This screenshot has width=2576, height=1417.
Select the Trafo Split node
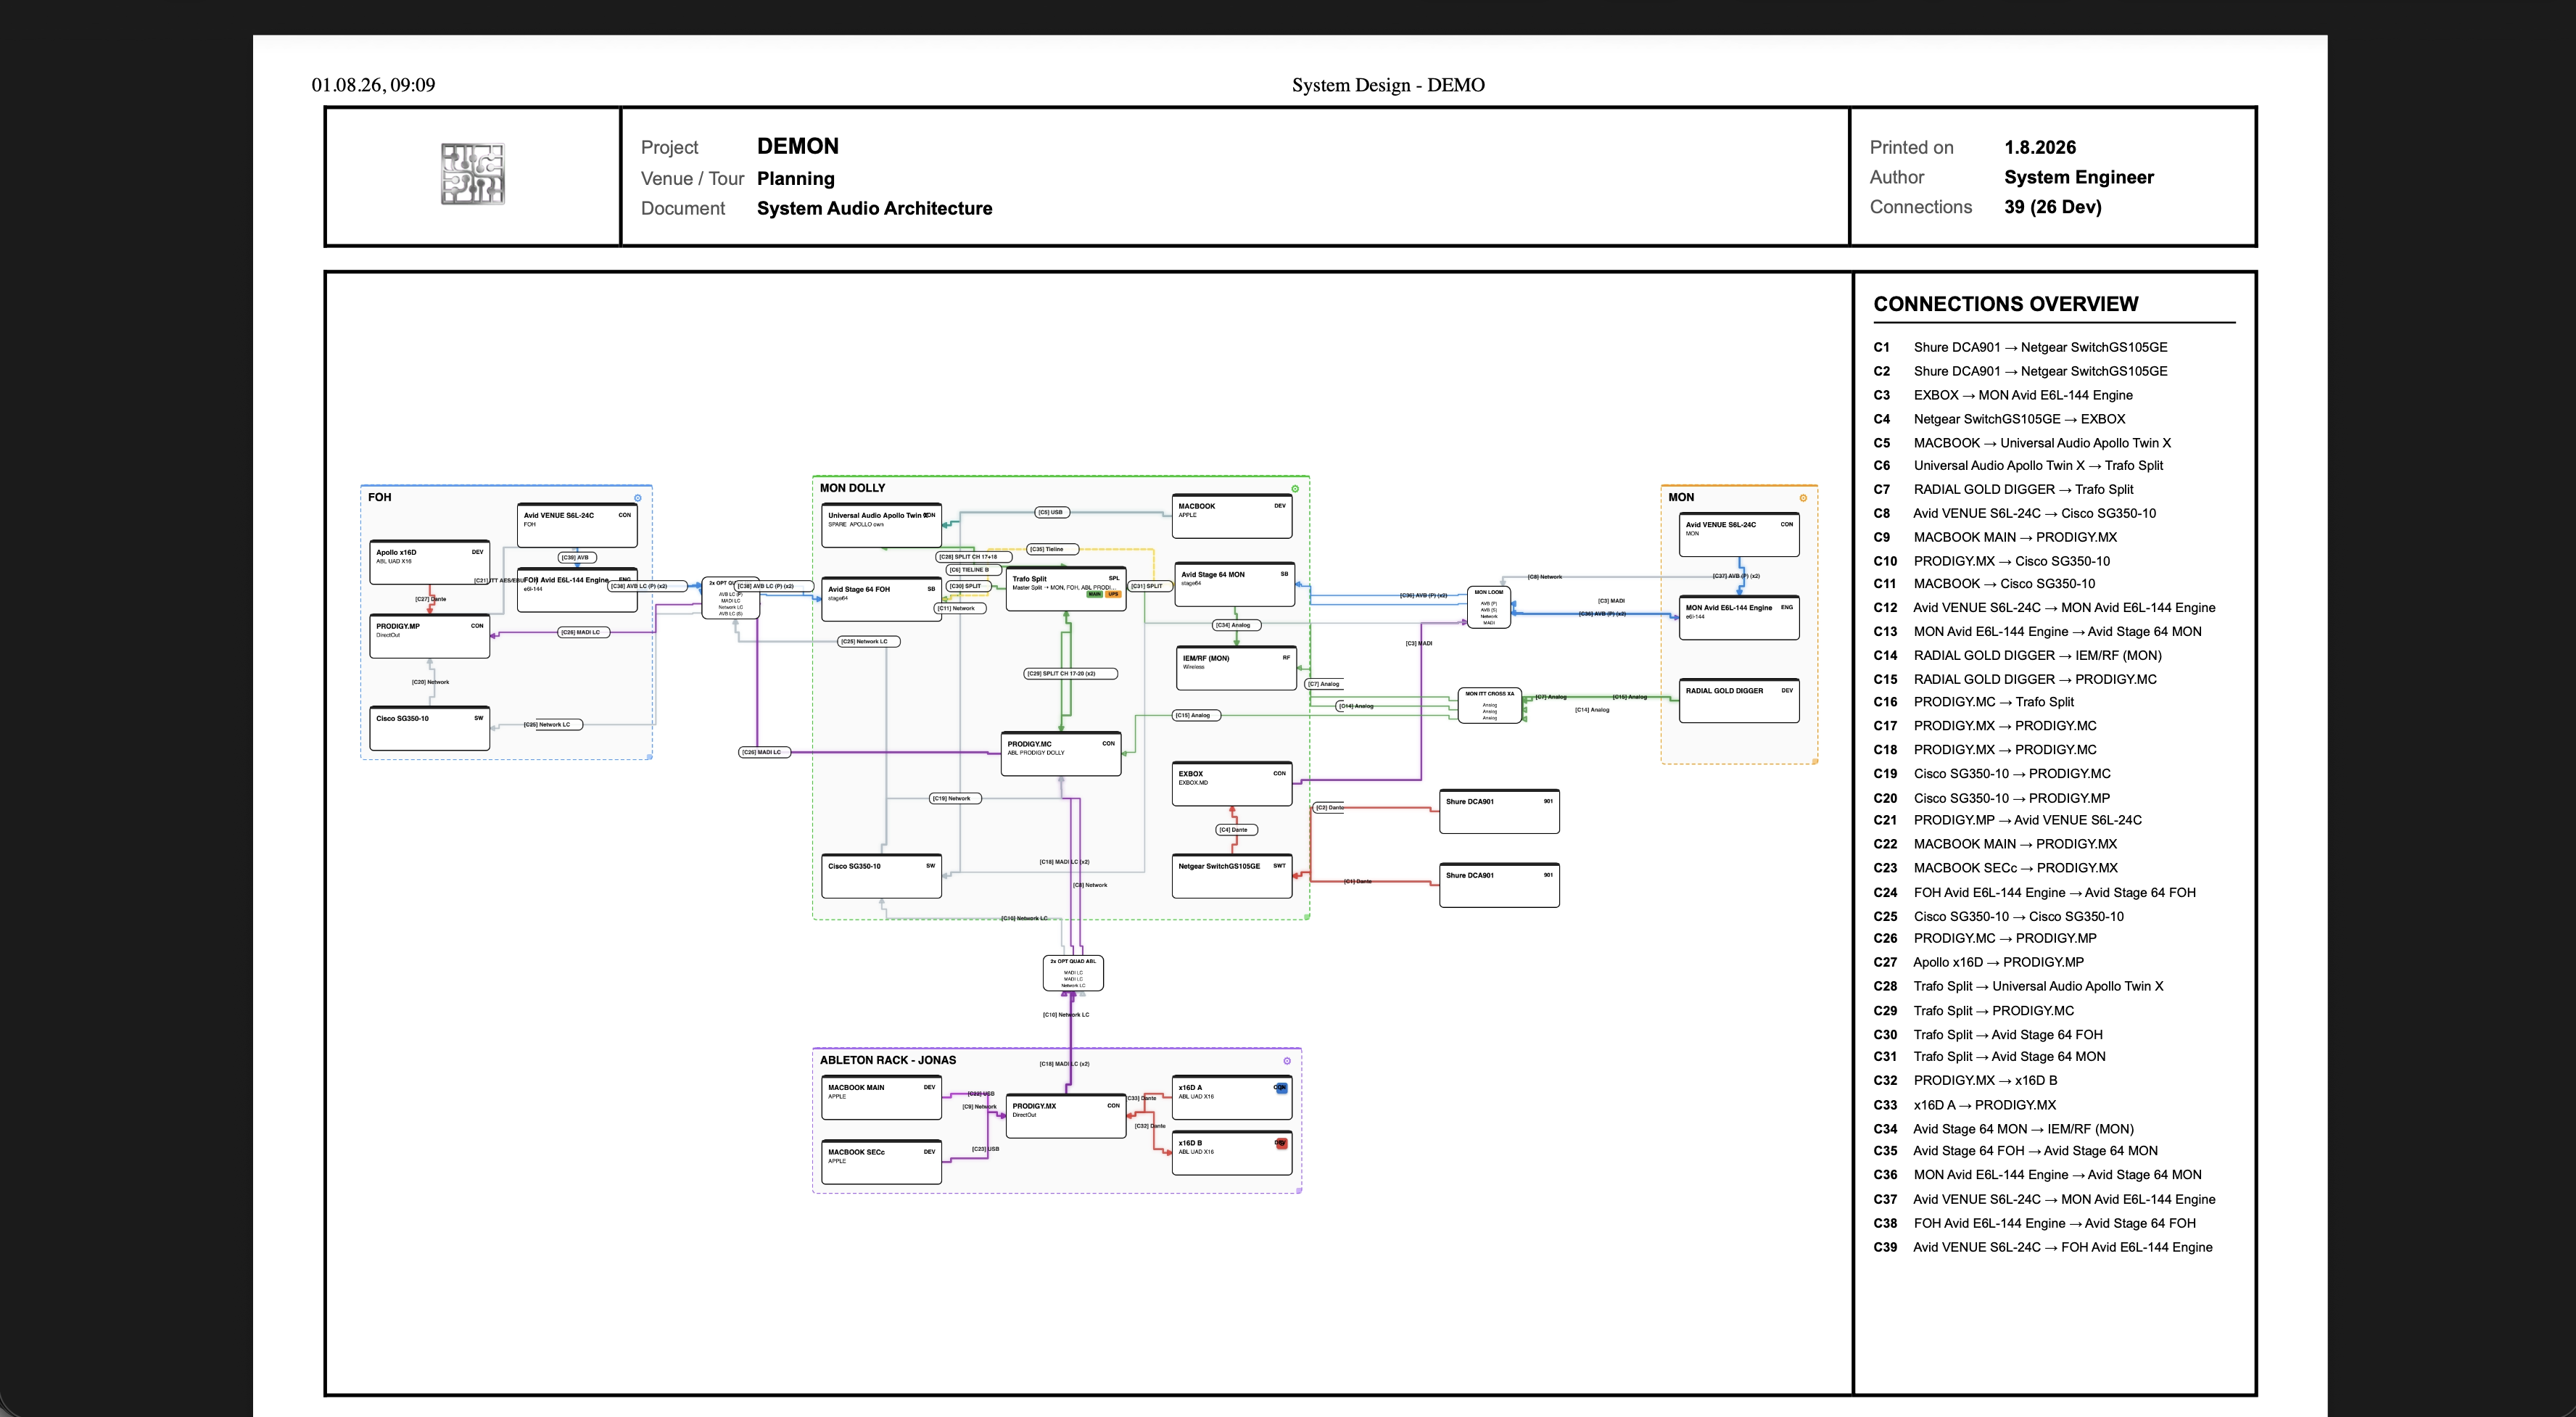1066,589
